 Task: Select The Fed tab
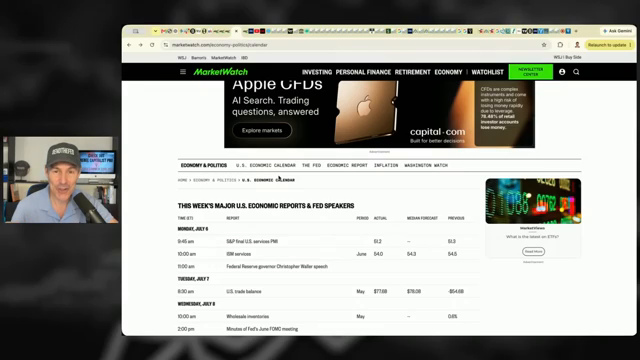tap(311, 165)
